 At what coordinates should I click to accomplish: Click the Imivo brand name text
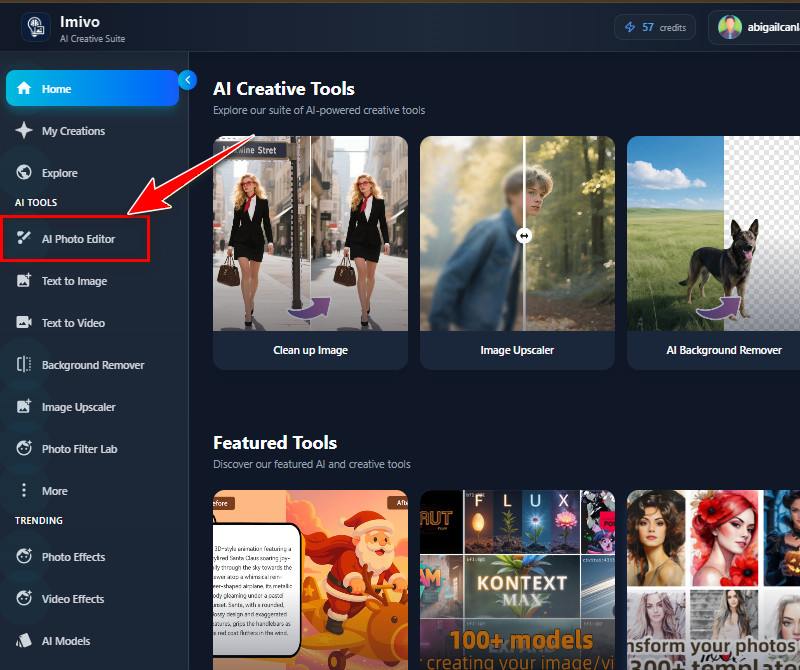pyautogui.click(x=80, y=21)
